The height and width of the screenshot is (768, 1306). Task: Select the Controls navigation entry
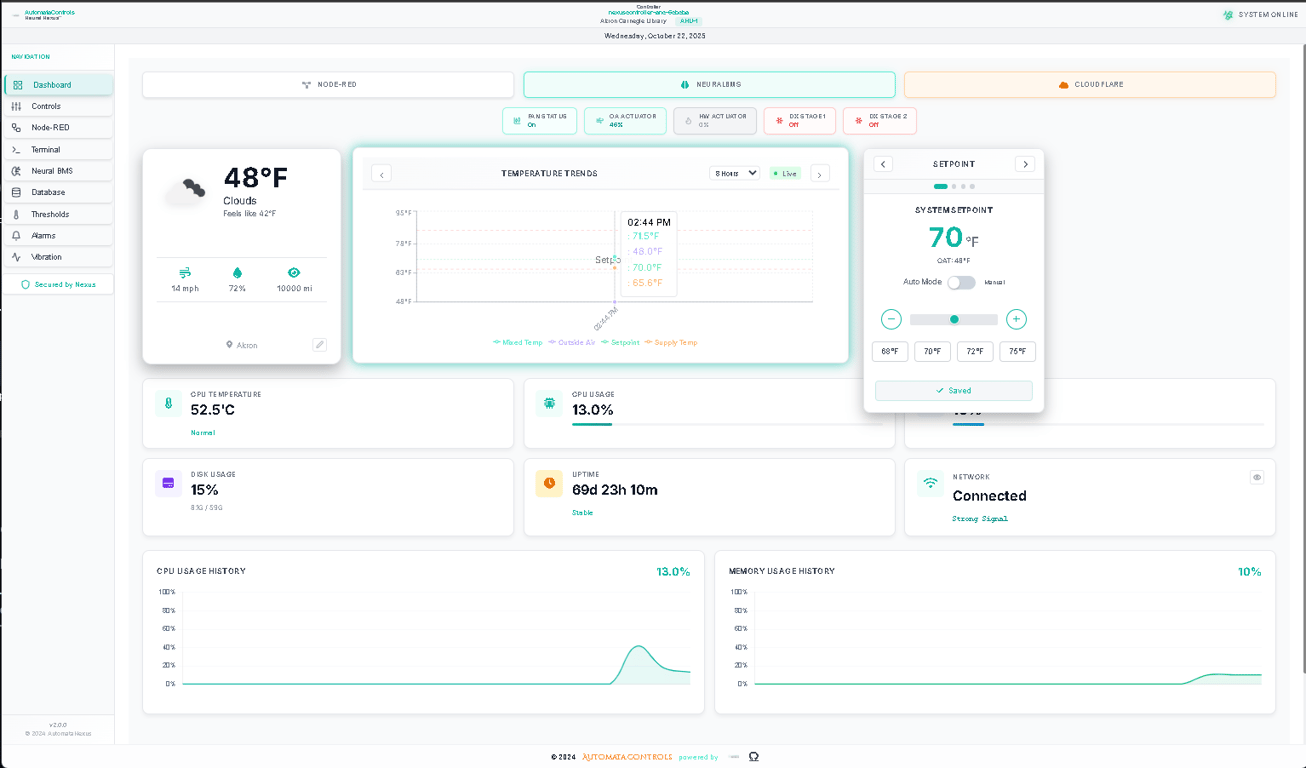click(45, 106)
